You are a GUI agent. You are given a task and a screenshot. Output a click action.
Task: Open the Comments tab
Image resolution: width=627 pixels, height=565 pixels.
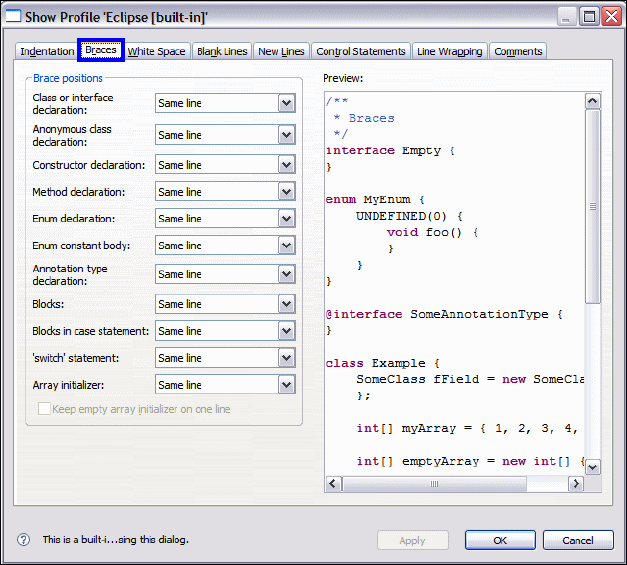point(518,52)
